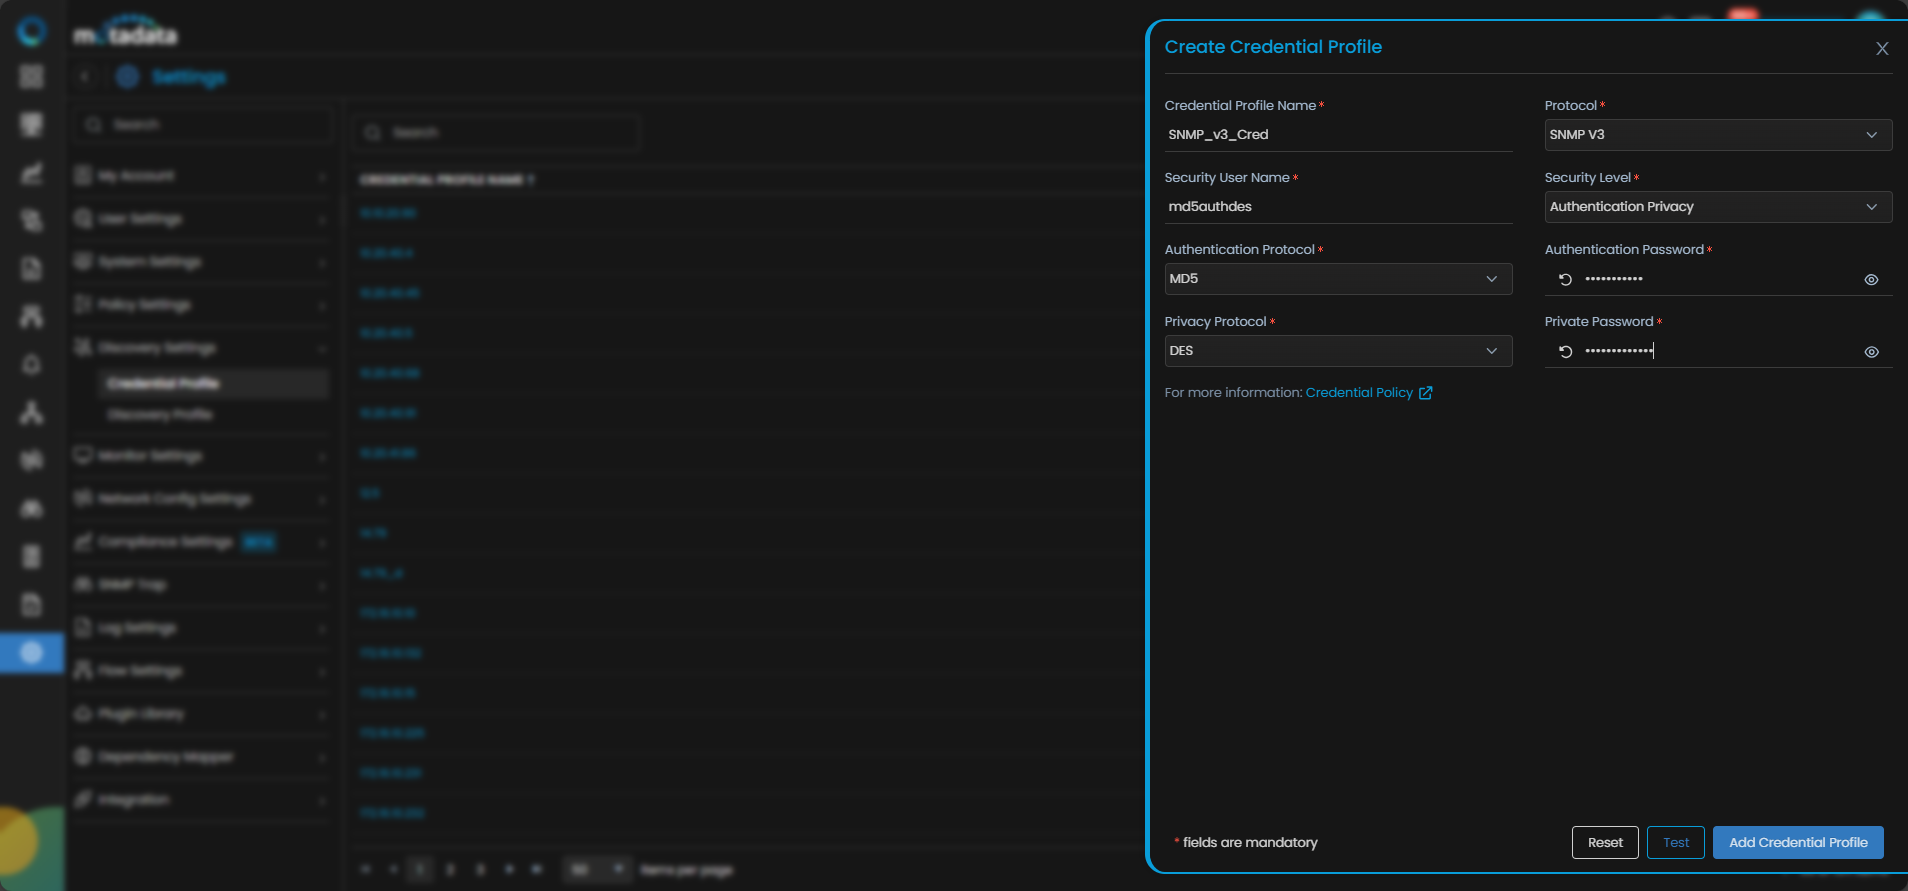Viewport: 1908px width, 891px height.
Task: Click the Settings breadcrumb title
Action: 189,77
